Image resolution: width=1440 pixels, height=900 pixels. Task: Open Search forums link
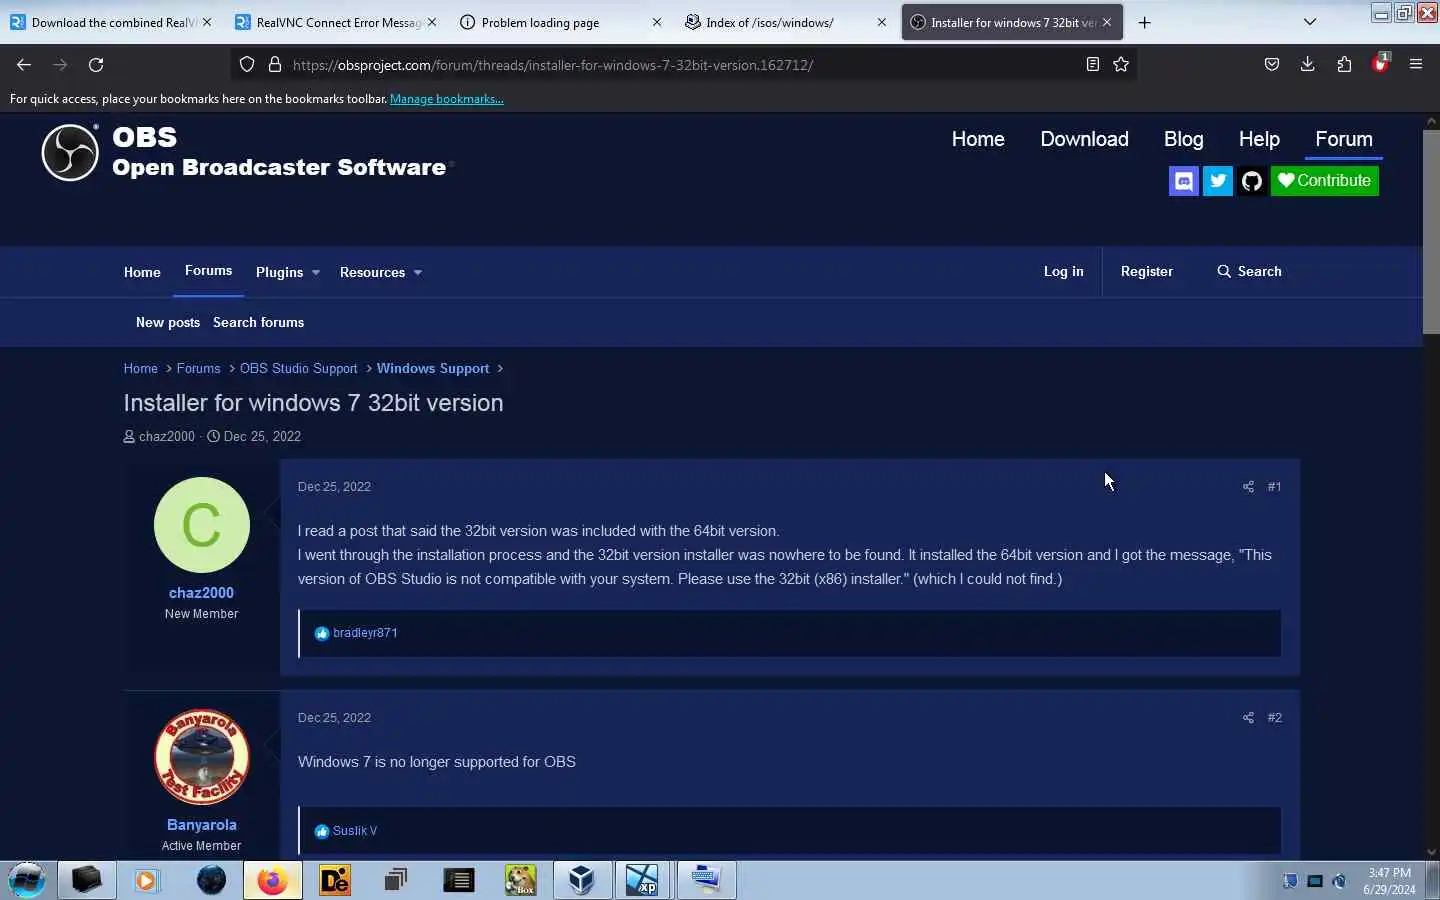(x=258, y=323)
